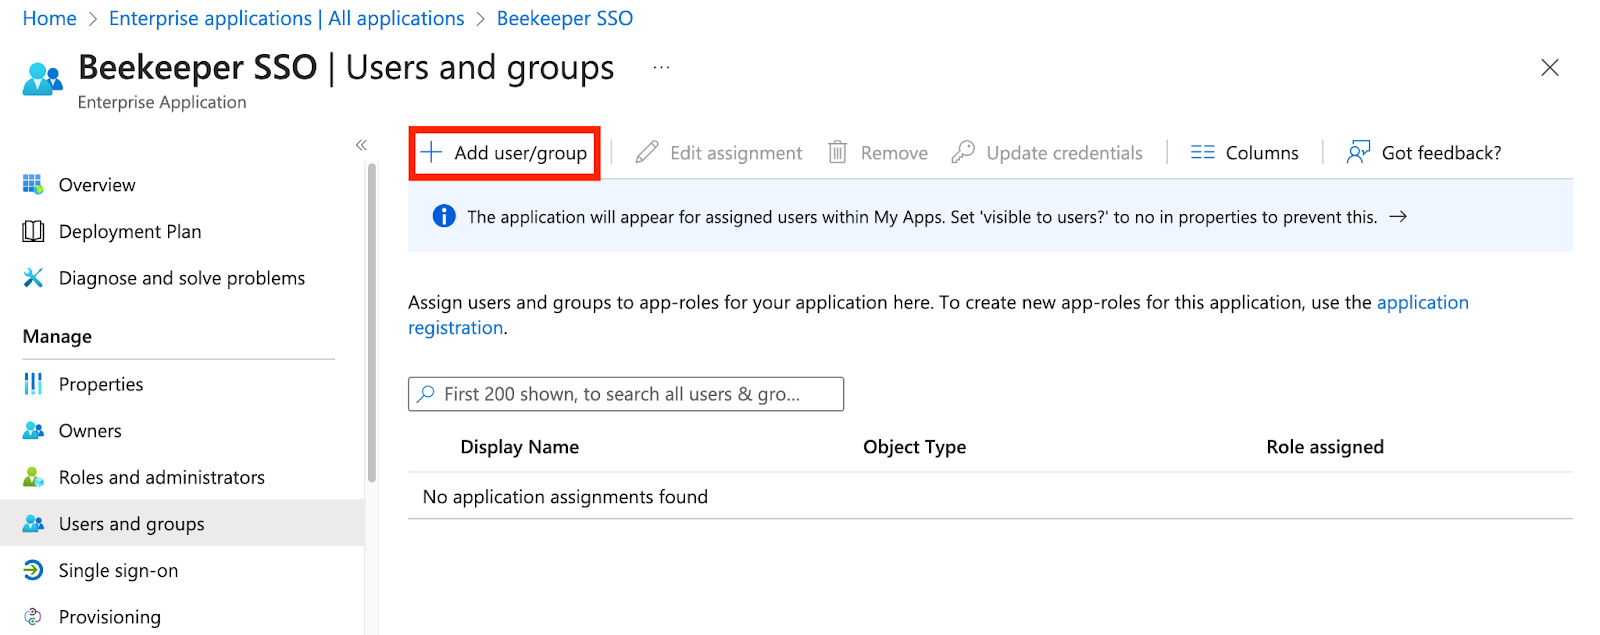Click Edit assignment in the toolbar
1600x635 pixels.
tap(719, 153)
